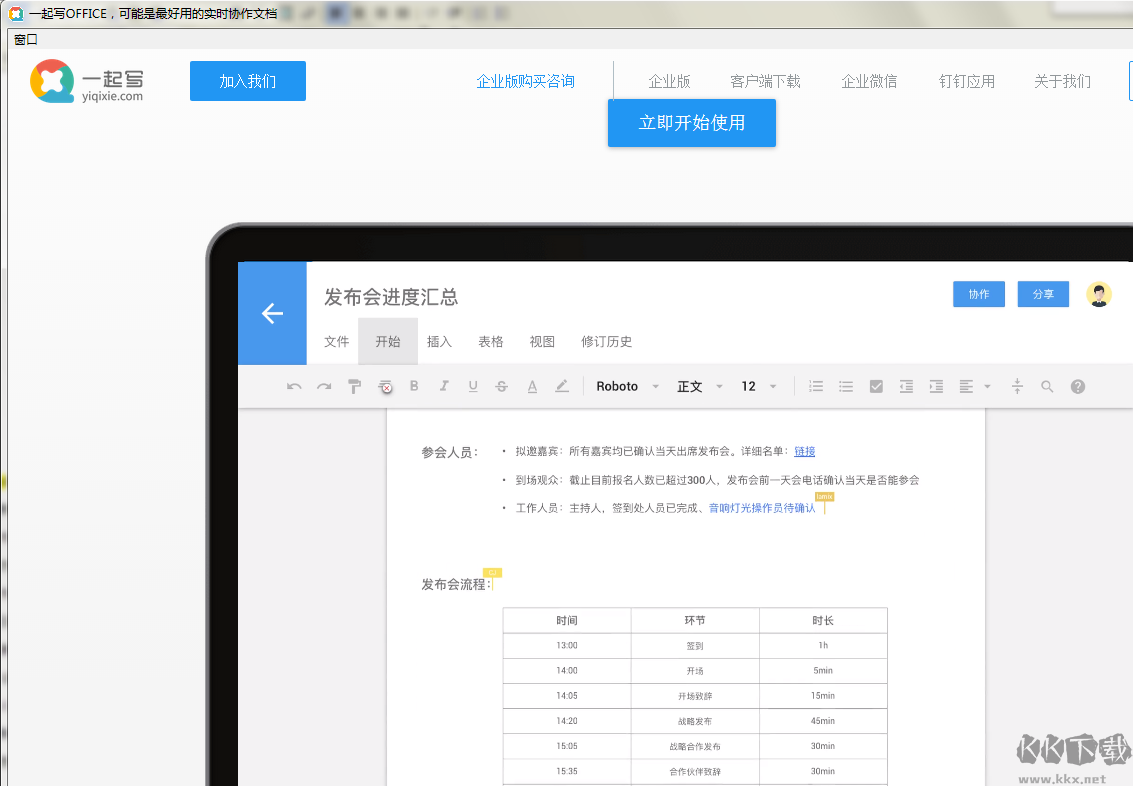Click the 15:35 table cell
This screenshot has width=1133, height=786.
click(566, 772)
